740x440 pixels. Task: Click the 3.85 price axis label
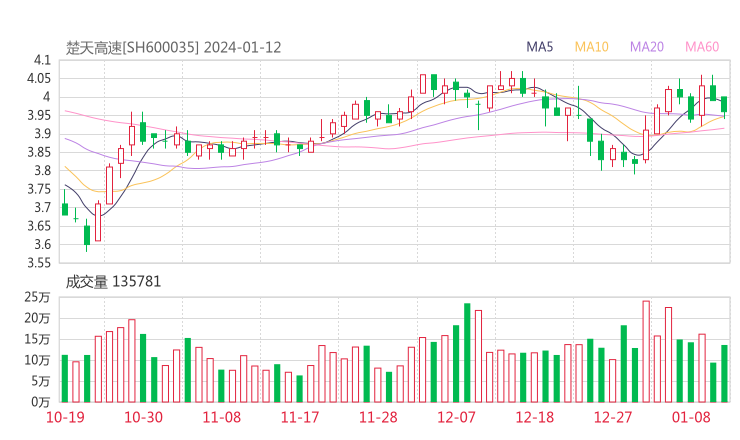[39, 152]
